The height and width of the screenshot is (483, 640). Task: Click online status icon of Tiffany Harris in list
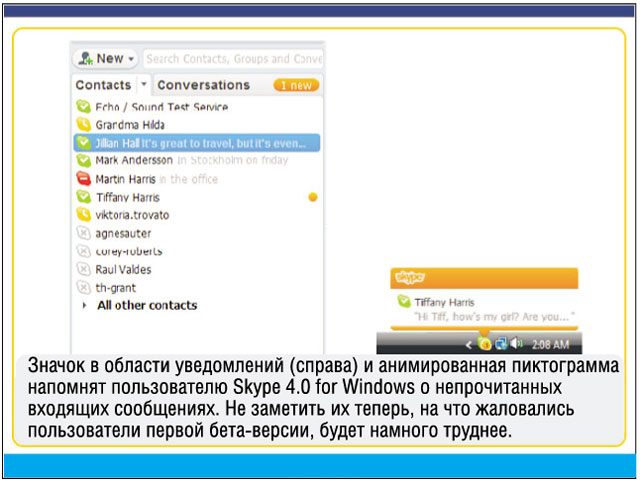click(x=83, y=197)
